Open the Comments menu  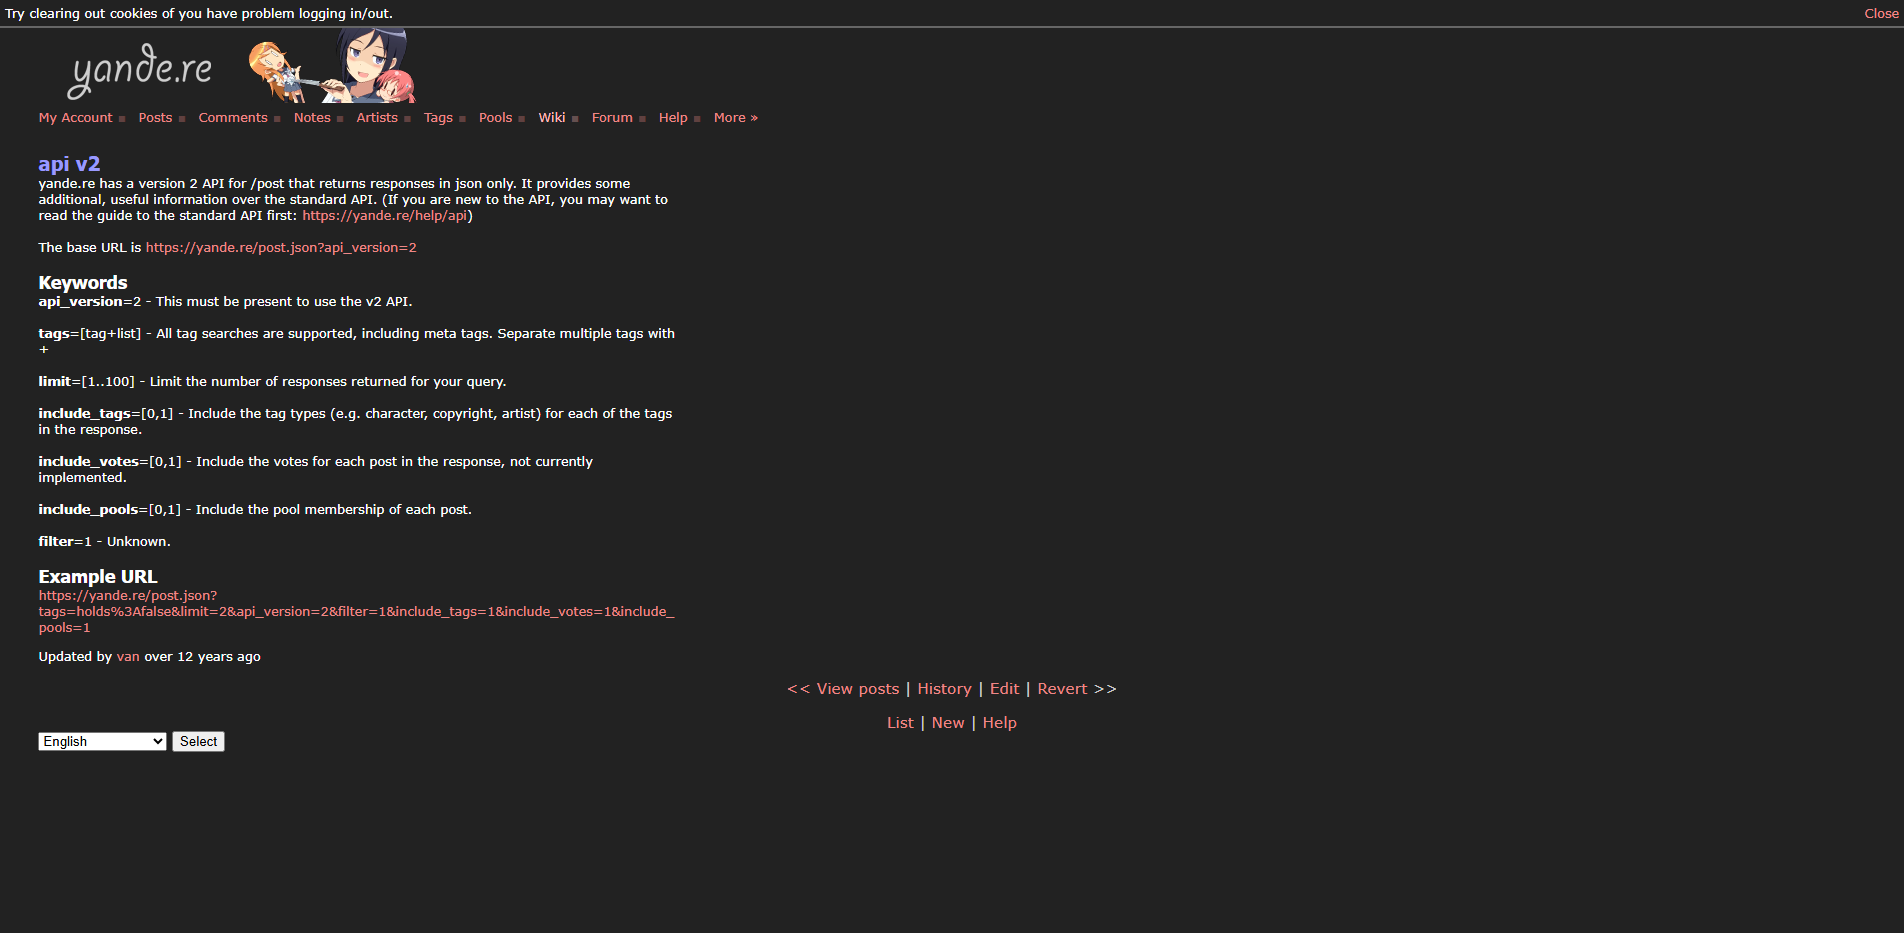tap(232, 117)
